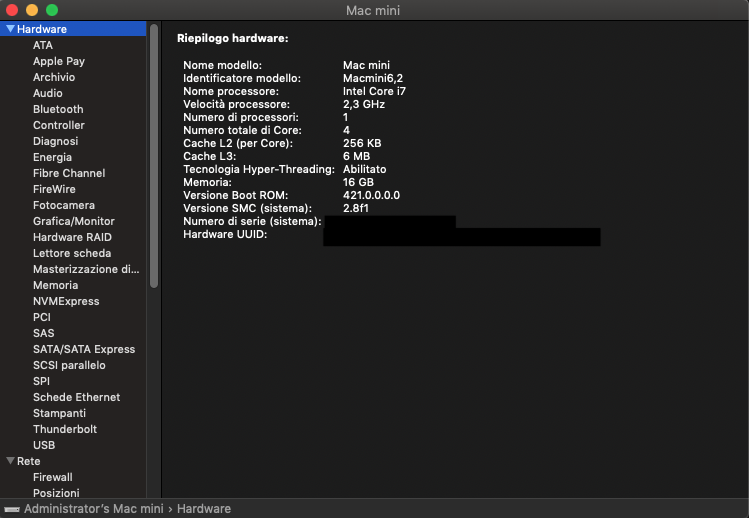The height and width of the screenshot is (518, 749).
Task: Minimize the window with yellow button
Action: (x=32, y=10)
